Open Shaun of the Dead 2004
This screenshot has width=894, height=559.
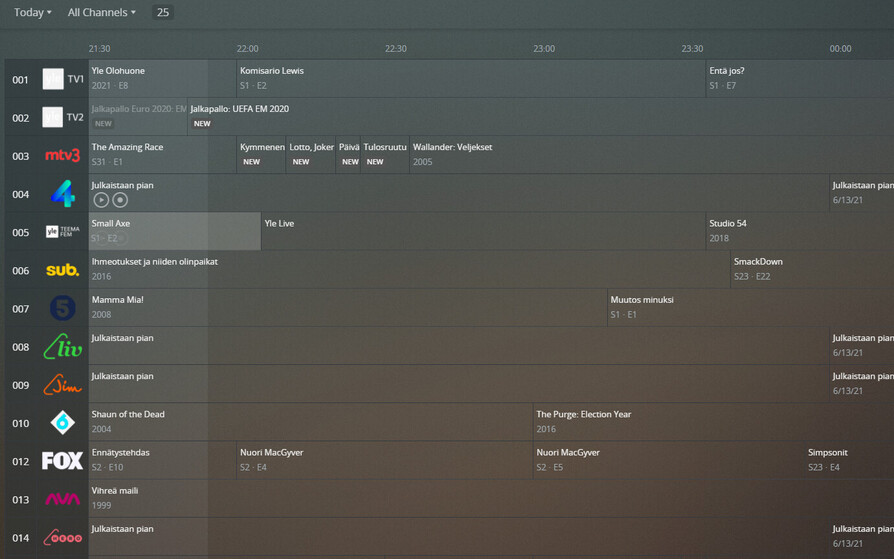(x=311, y=423)
